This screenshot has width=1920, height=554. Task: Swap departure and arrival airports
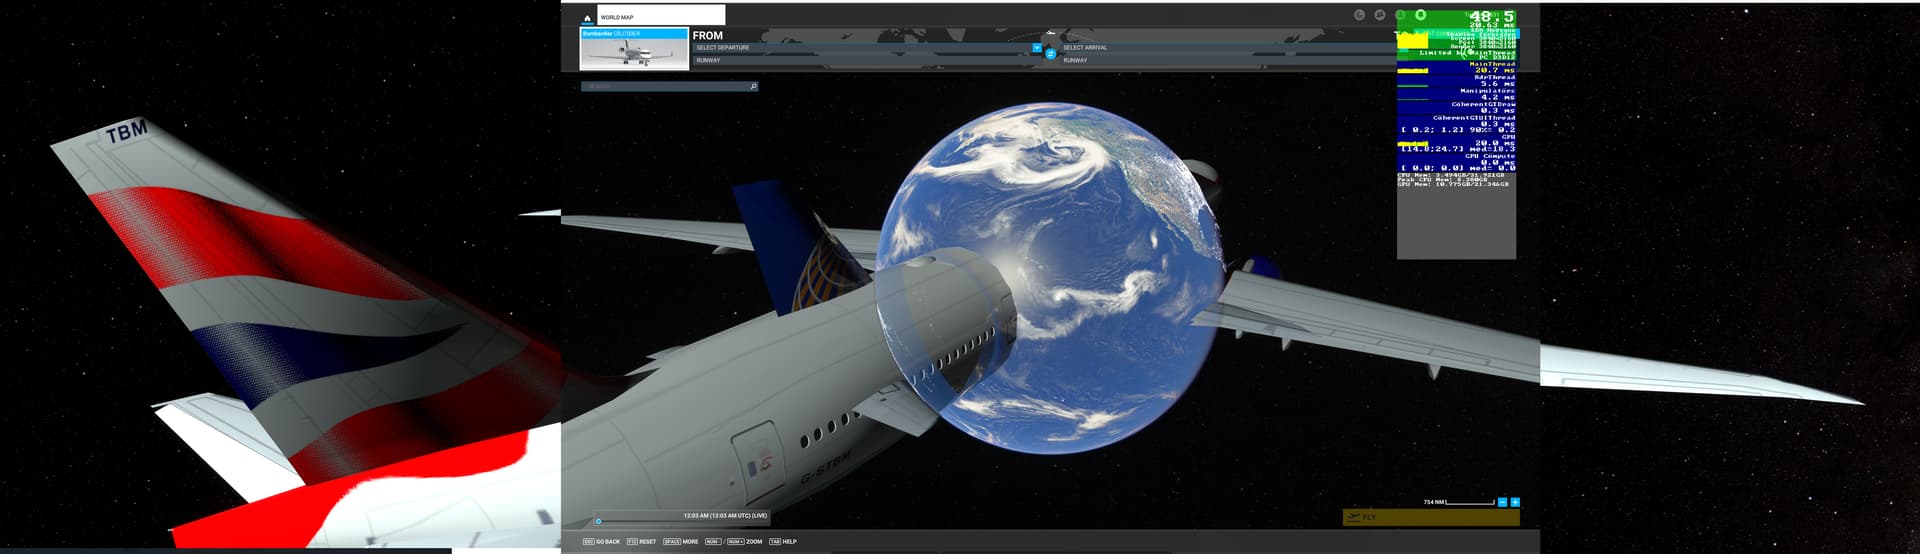(x=1050, y=54)
